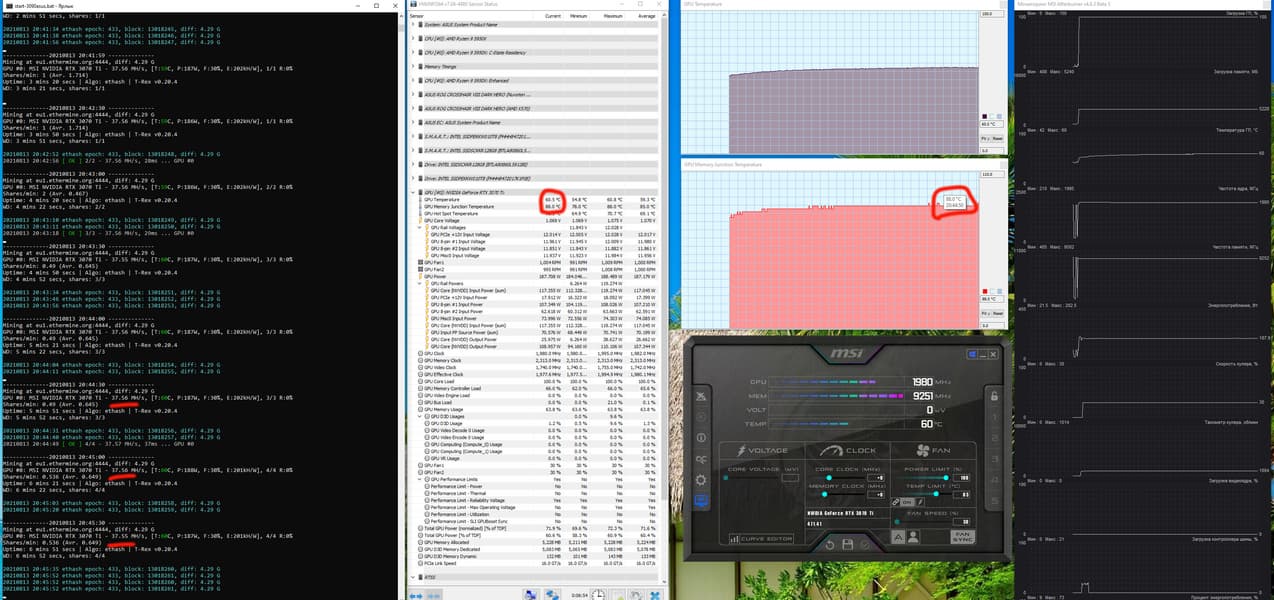
Task: Select Afterburner profile slot 3
Action: [x=994, y=459]
